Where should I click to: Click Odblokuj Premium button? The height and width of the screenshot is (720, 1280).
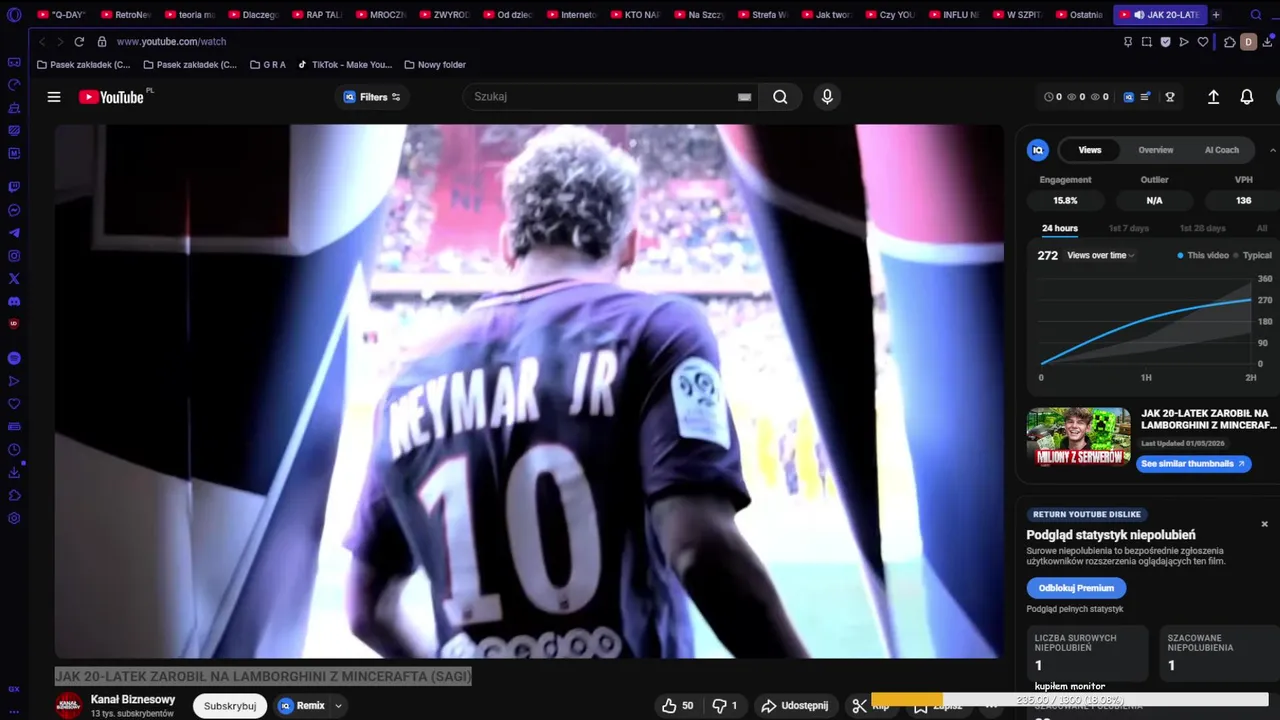(x=1076, y=588)
